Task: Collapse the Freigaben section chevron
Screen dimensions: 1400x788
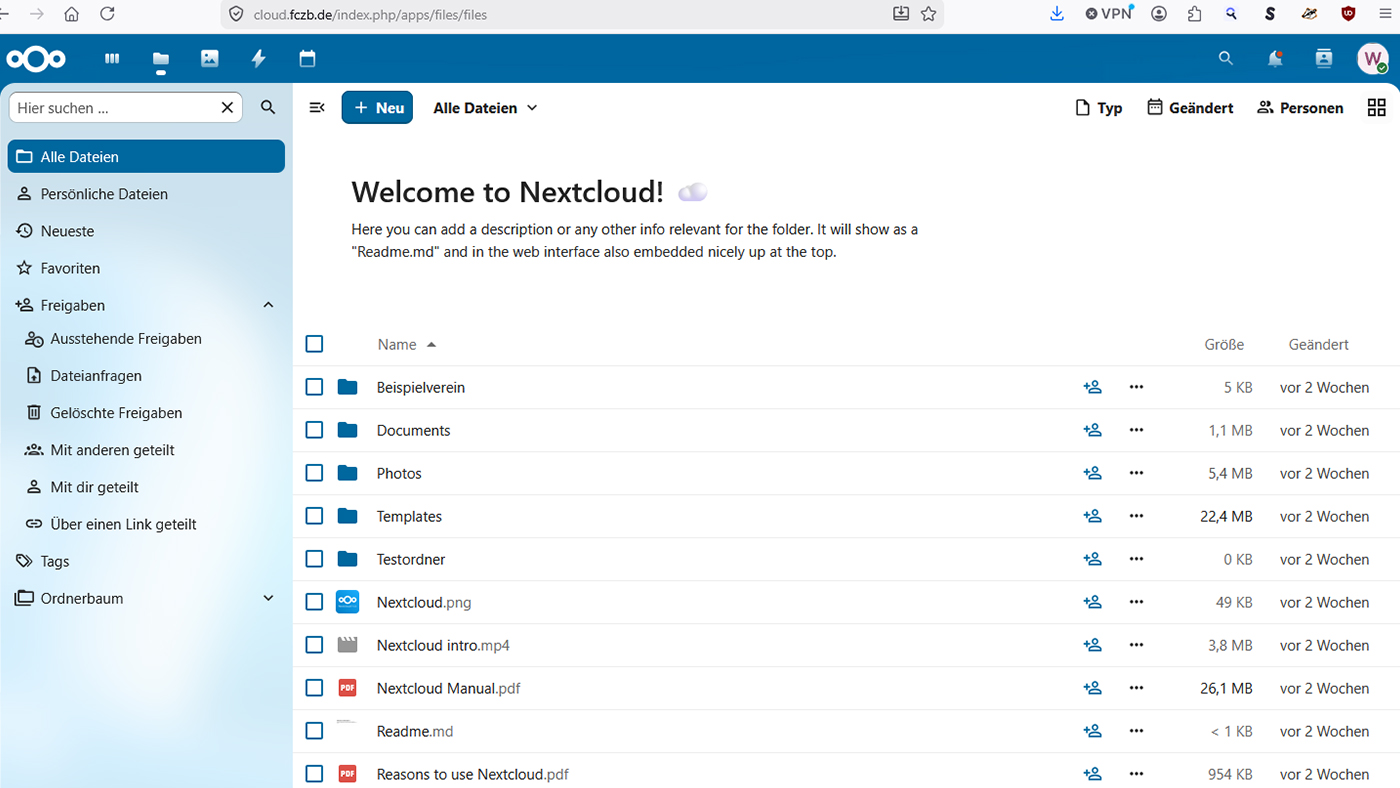Action: pos(268,305)
